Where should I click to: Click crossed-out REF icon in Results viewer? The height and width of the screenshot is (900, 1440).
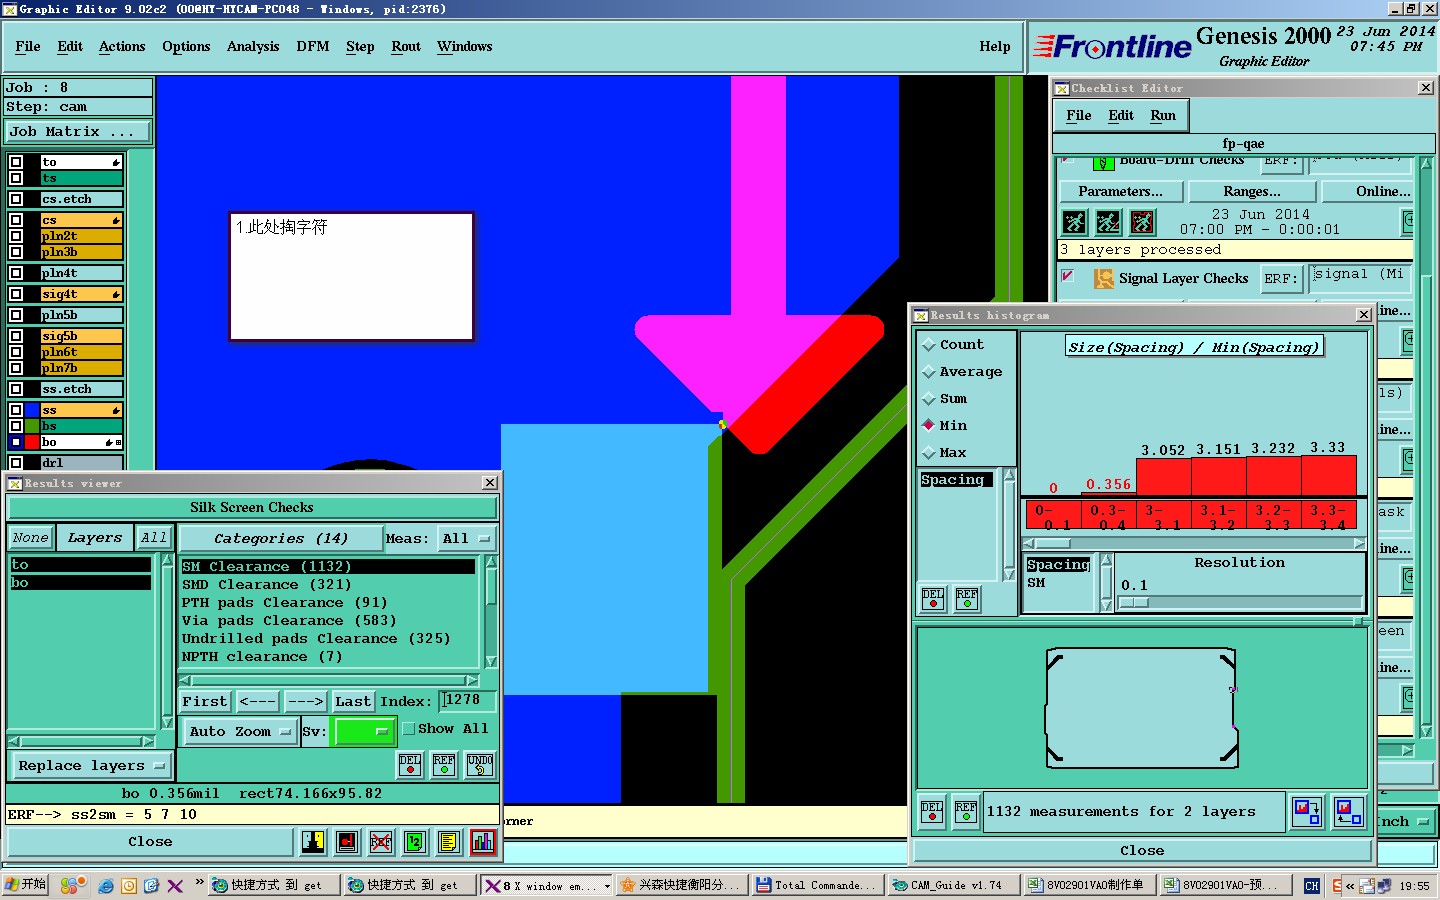point(381,842)
